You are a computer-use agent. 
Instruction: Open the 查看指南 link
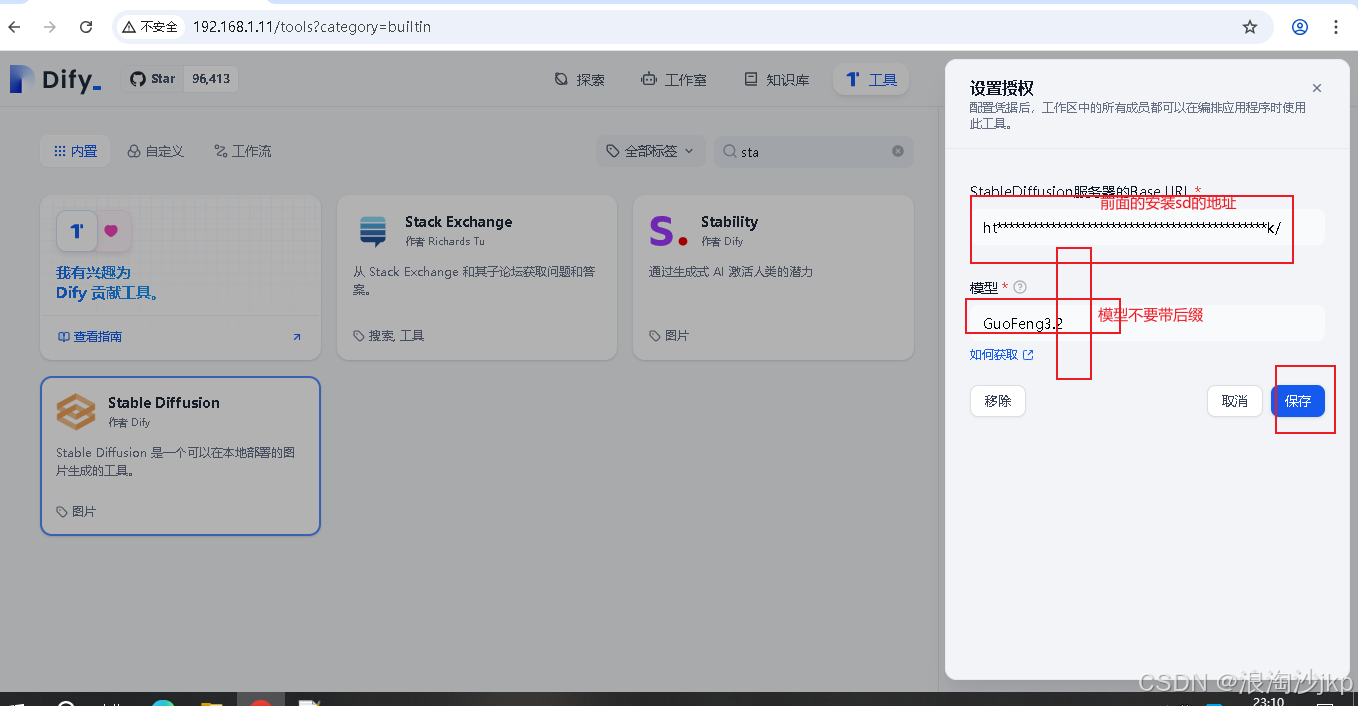tap(90, 337)
